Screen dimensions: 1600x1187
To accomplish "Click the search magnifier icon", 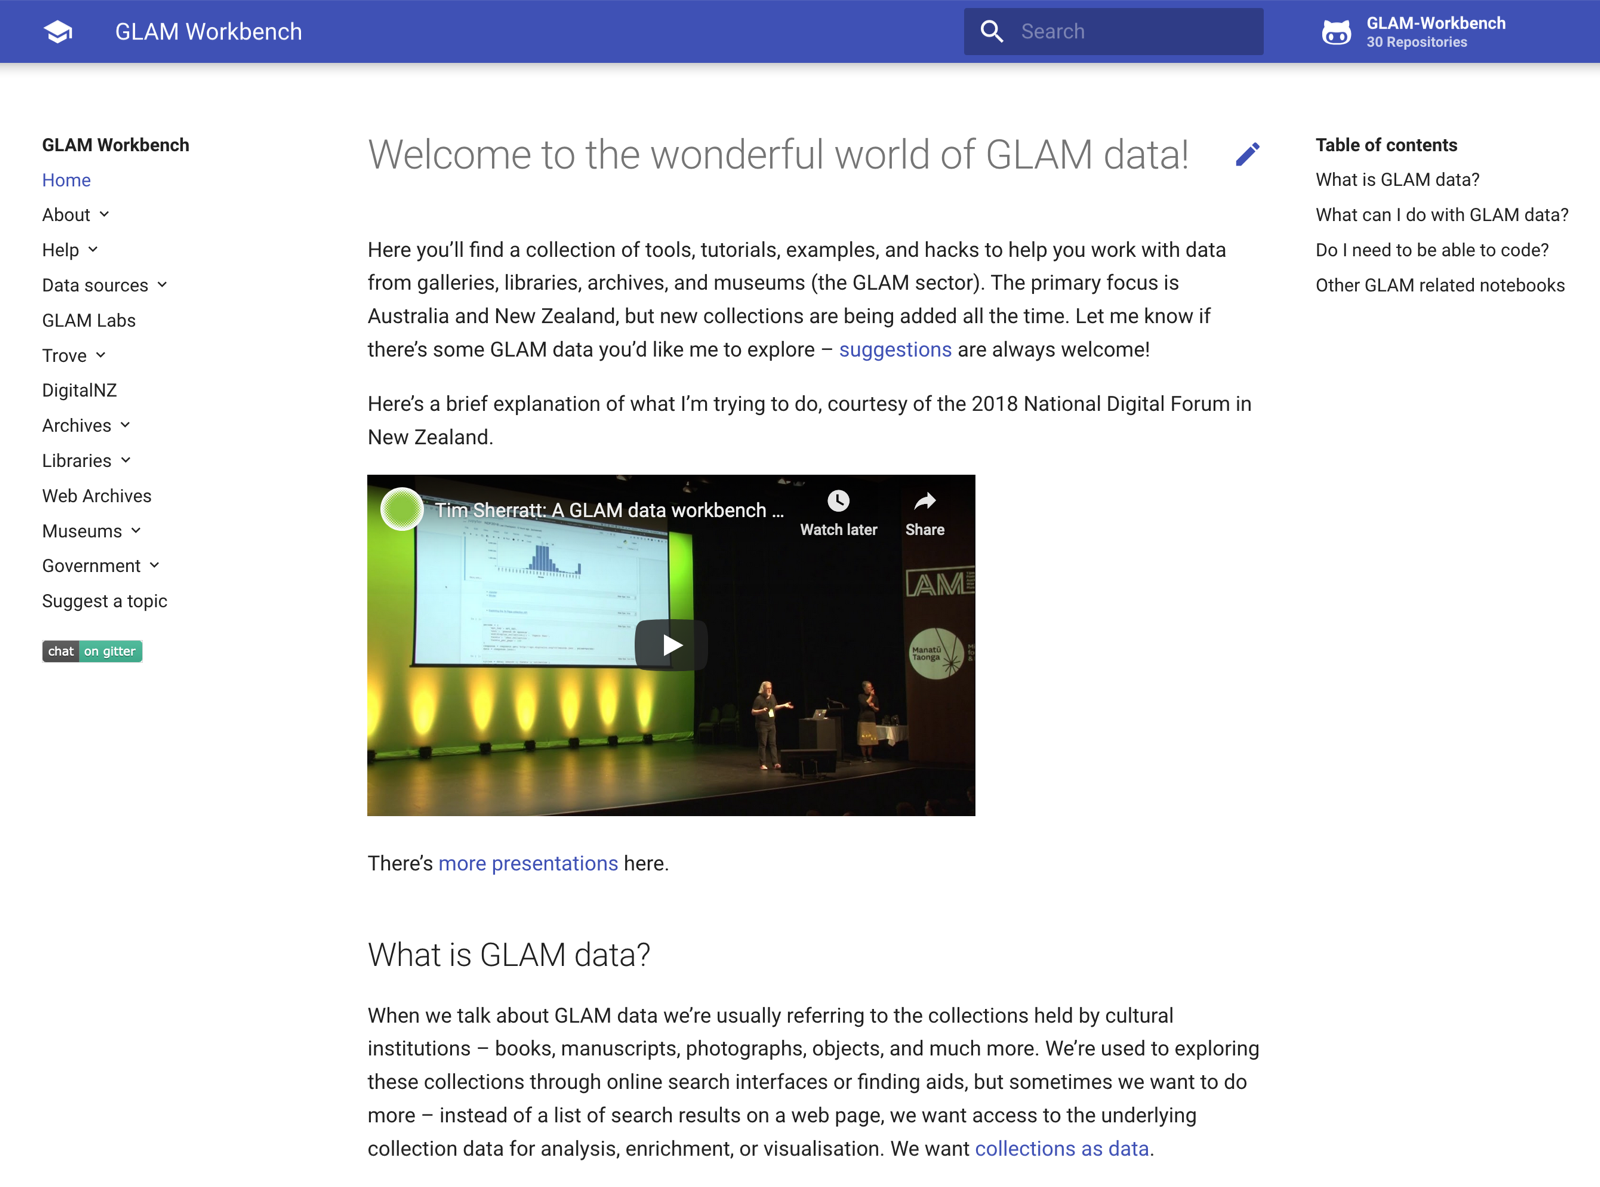I will [991, 32].
